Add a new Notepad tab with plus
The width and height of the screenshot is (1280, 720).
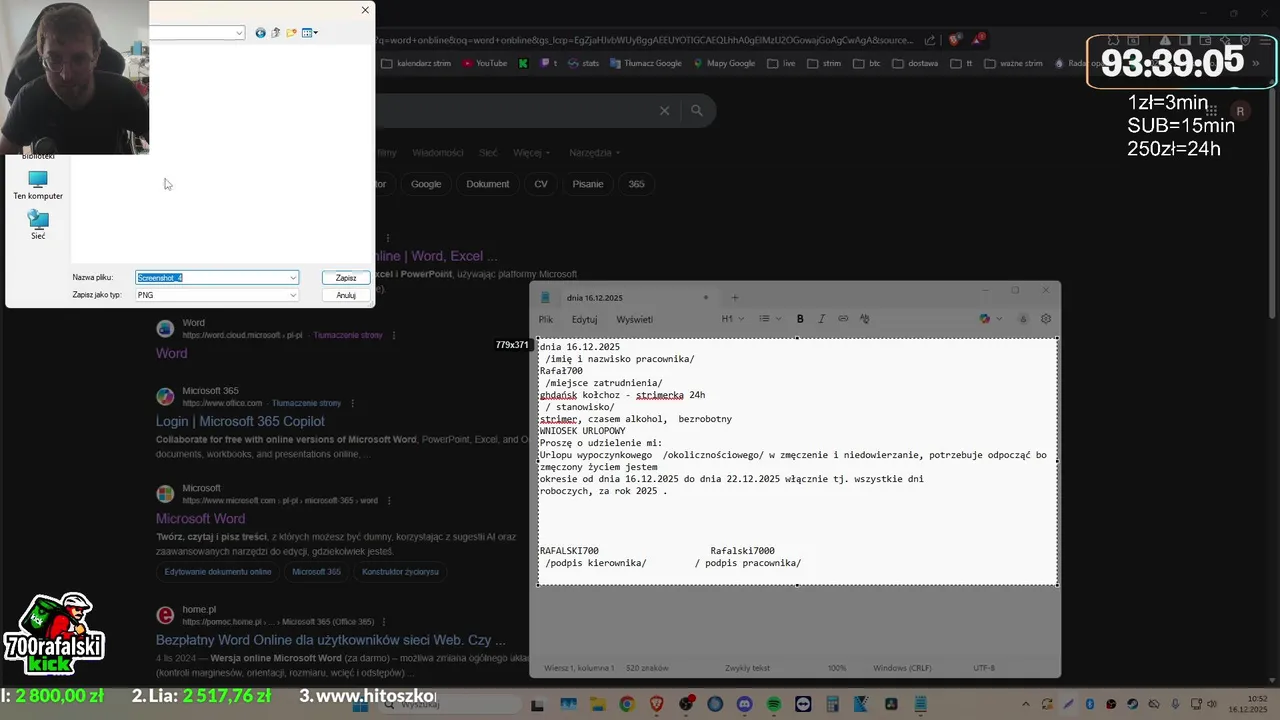coord(735,297)
